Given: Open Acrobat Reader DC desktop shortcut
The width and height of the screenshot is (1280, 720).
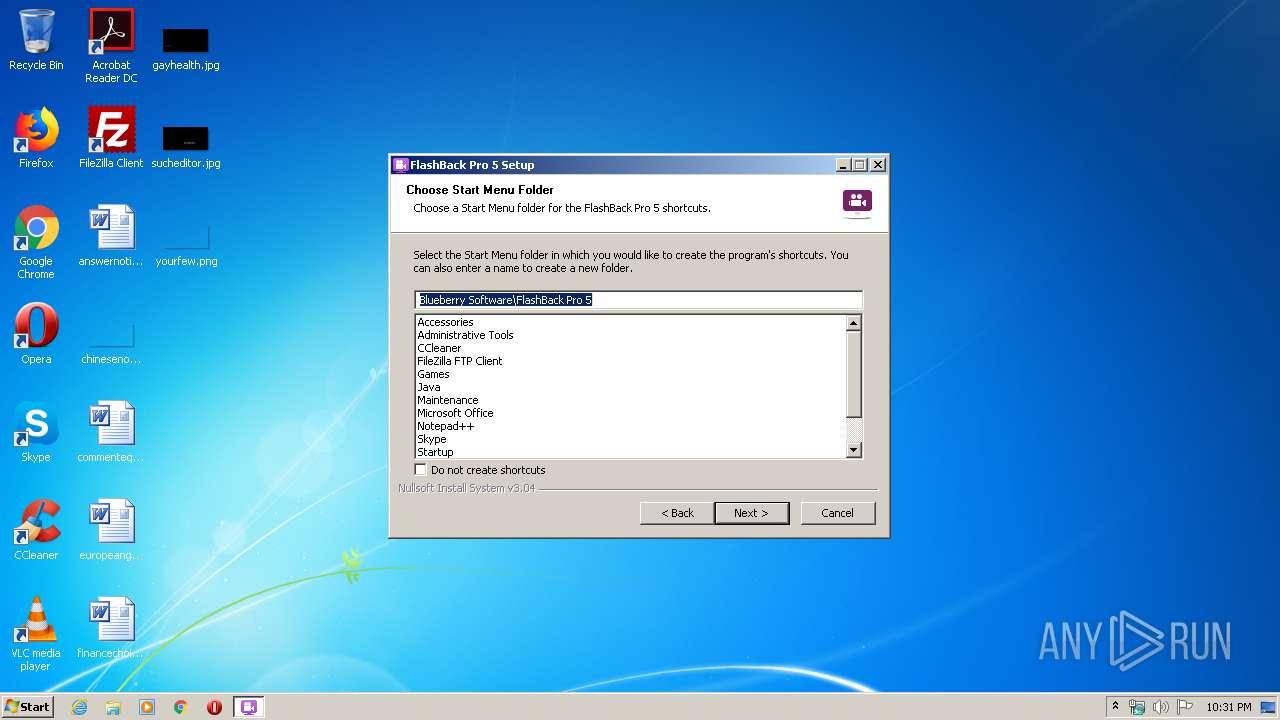Looking at the screenshot, I should (x=111, y=46).
